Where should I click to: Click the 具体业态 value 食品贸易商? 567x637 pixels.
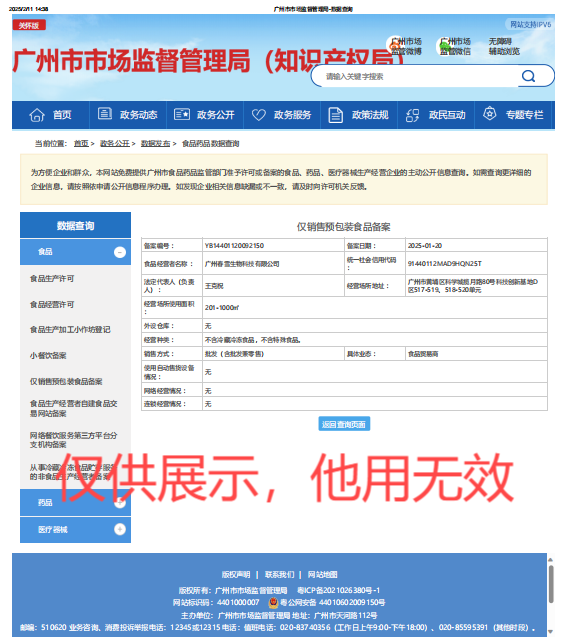click(423, 354)
